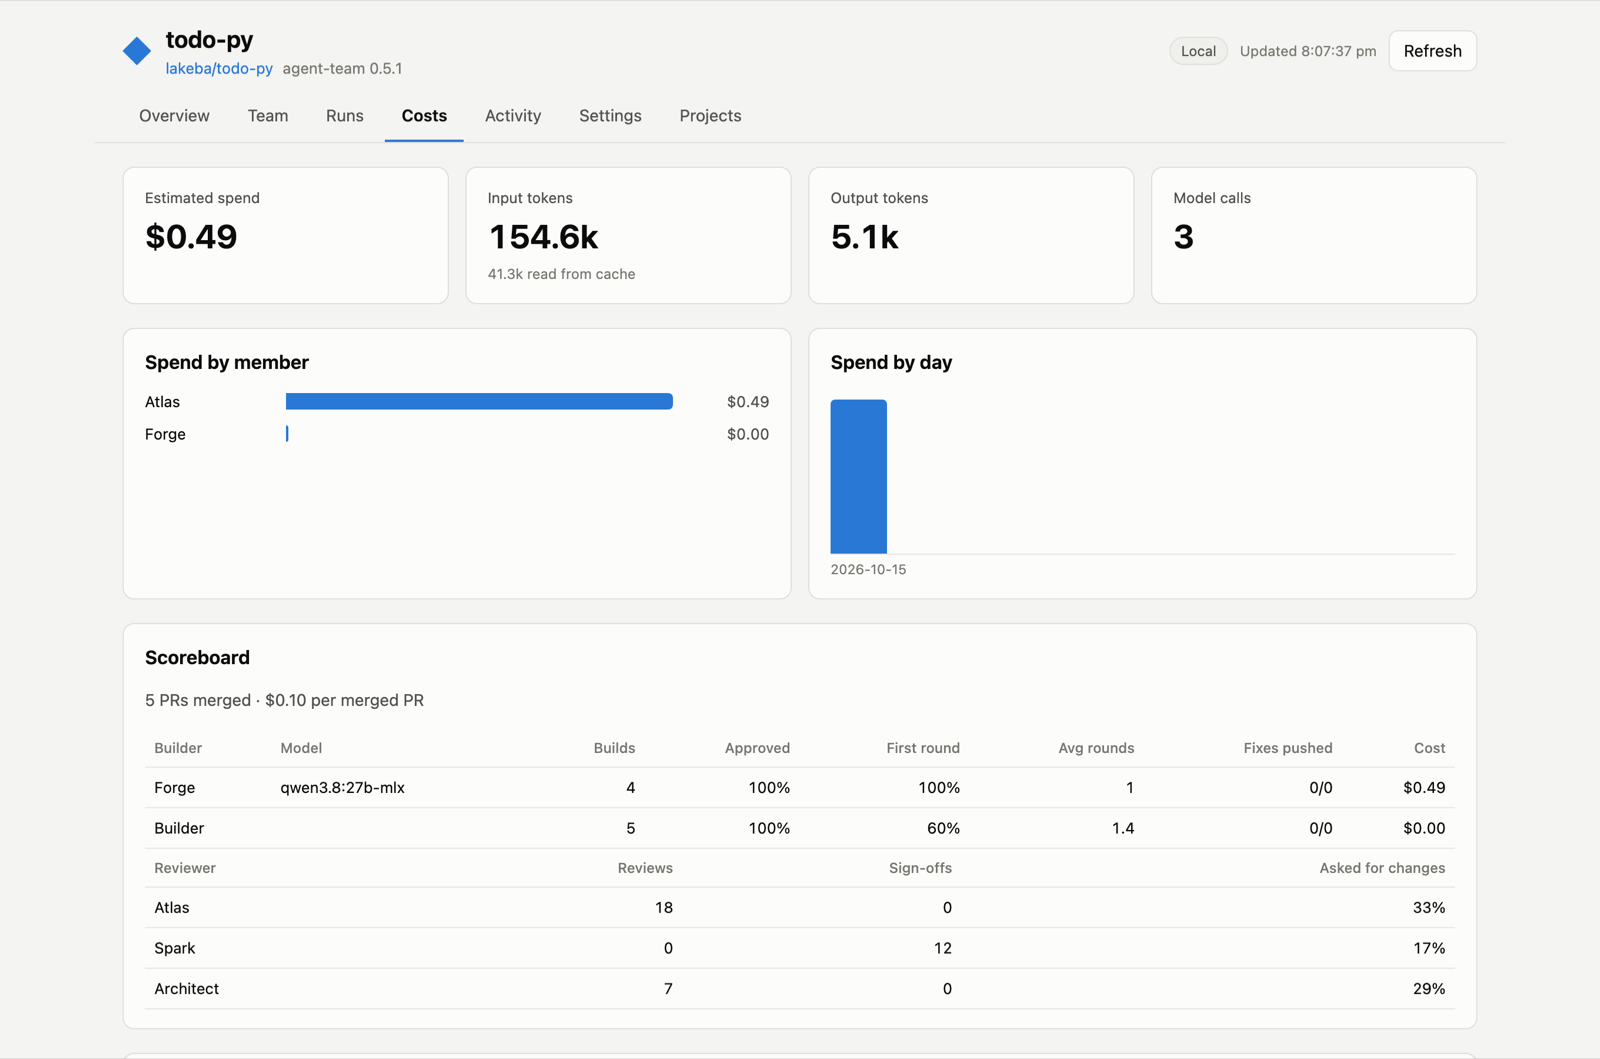
Task: Click the 60% first round value
Action: pos(943,828)
